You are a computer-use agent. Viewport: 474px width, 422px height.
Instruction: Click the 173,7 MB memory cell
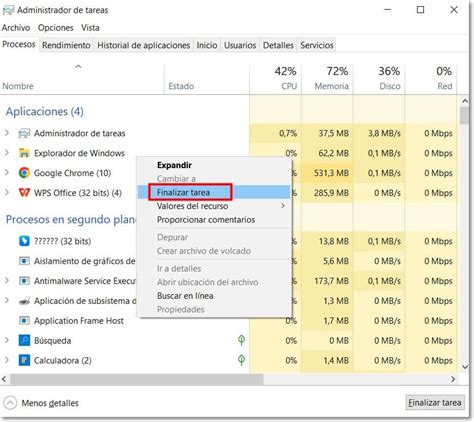pyautogui.click(x=327, y=281)
